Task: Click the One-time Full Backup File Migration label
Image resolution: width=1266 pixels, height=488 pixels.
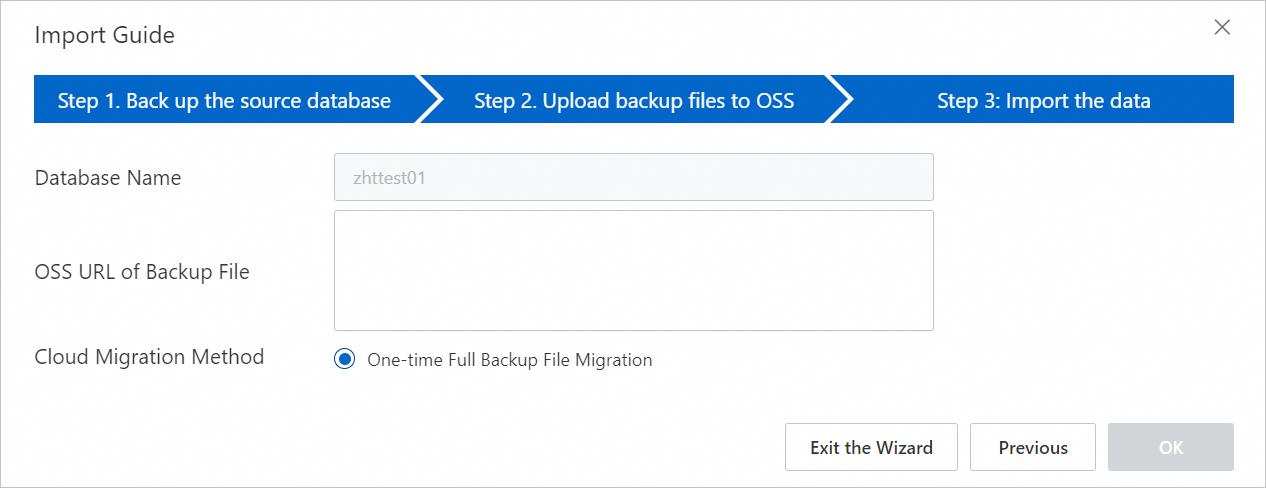Action: pyautogui.click(x=510, y=360)
